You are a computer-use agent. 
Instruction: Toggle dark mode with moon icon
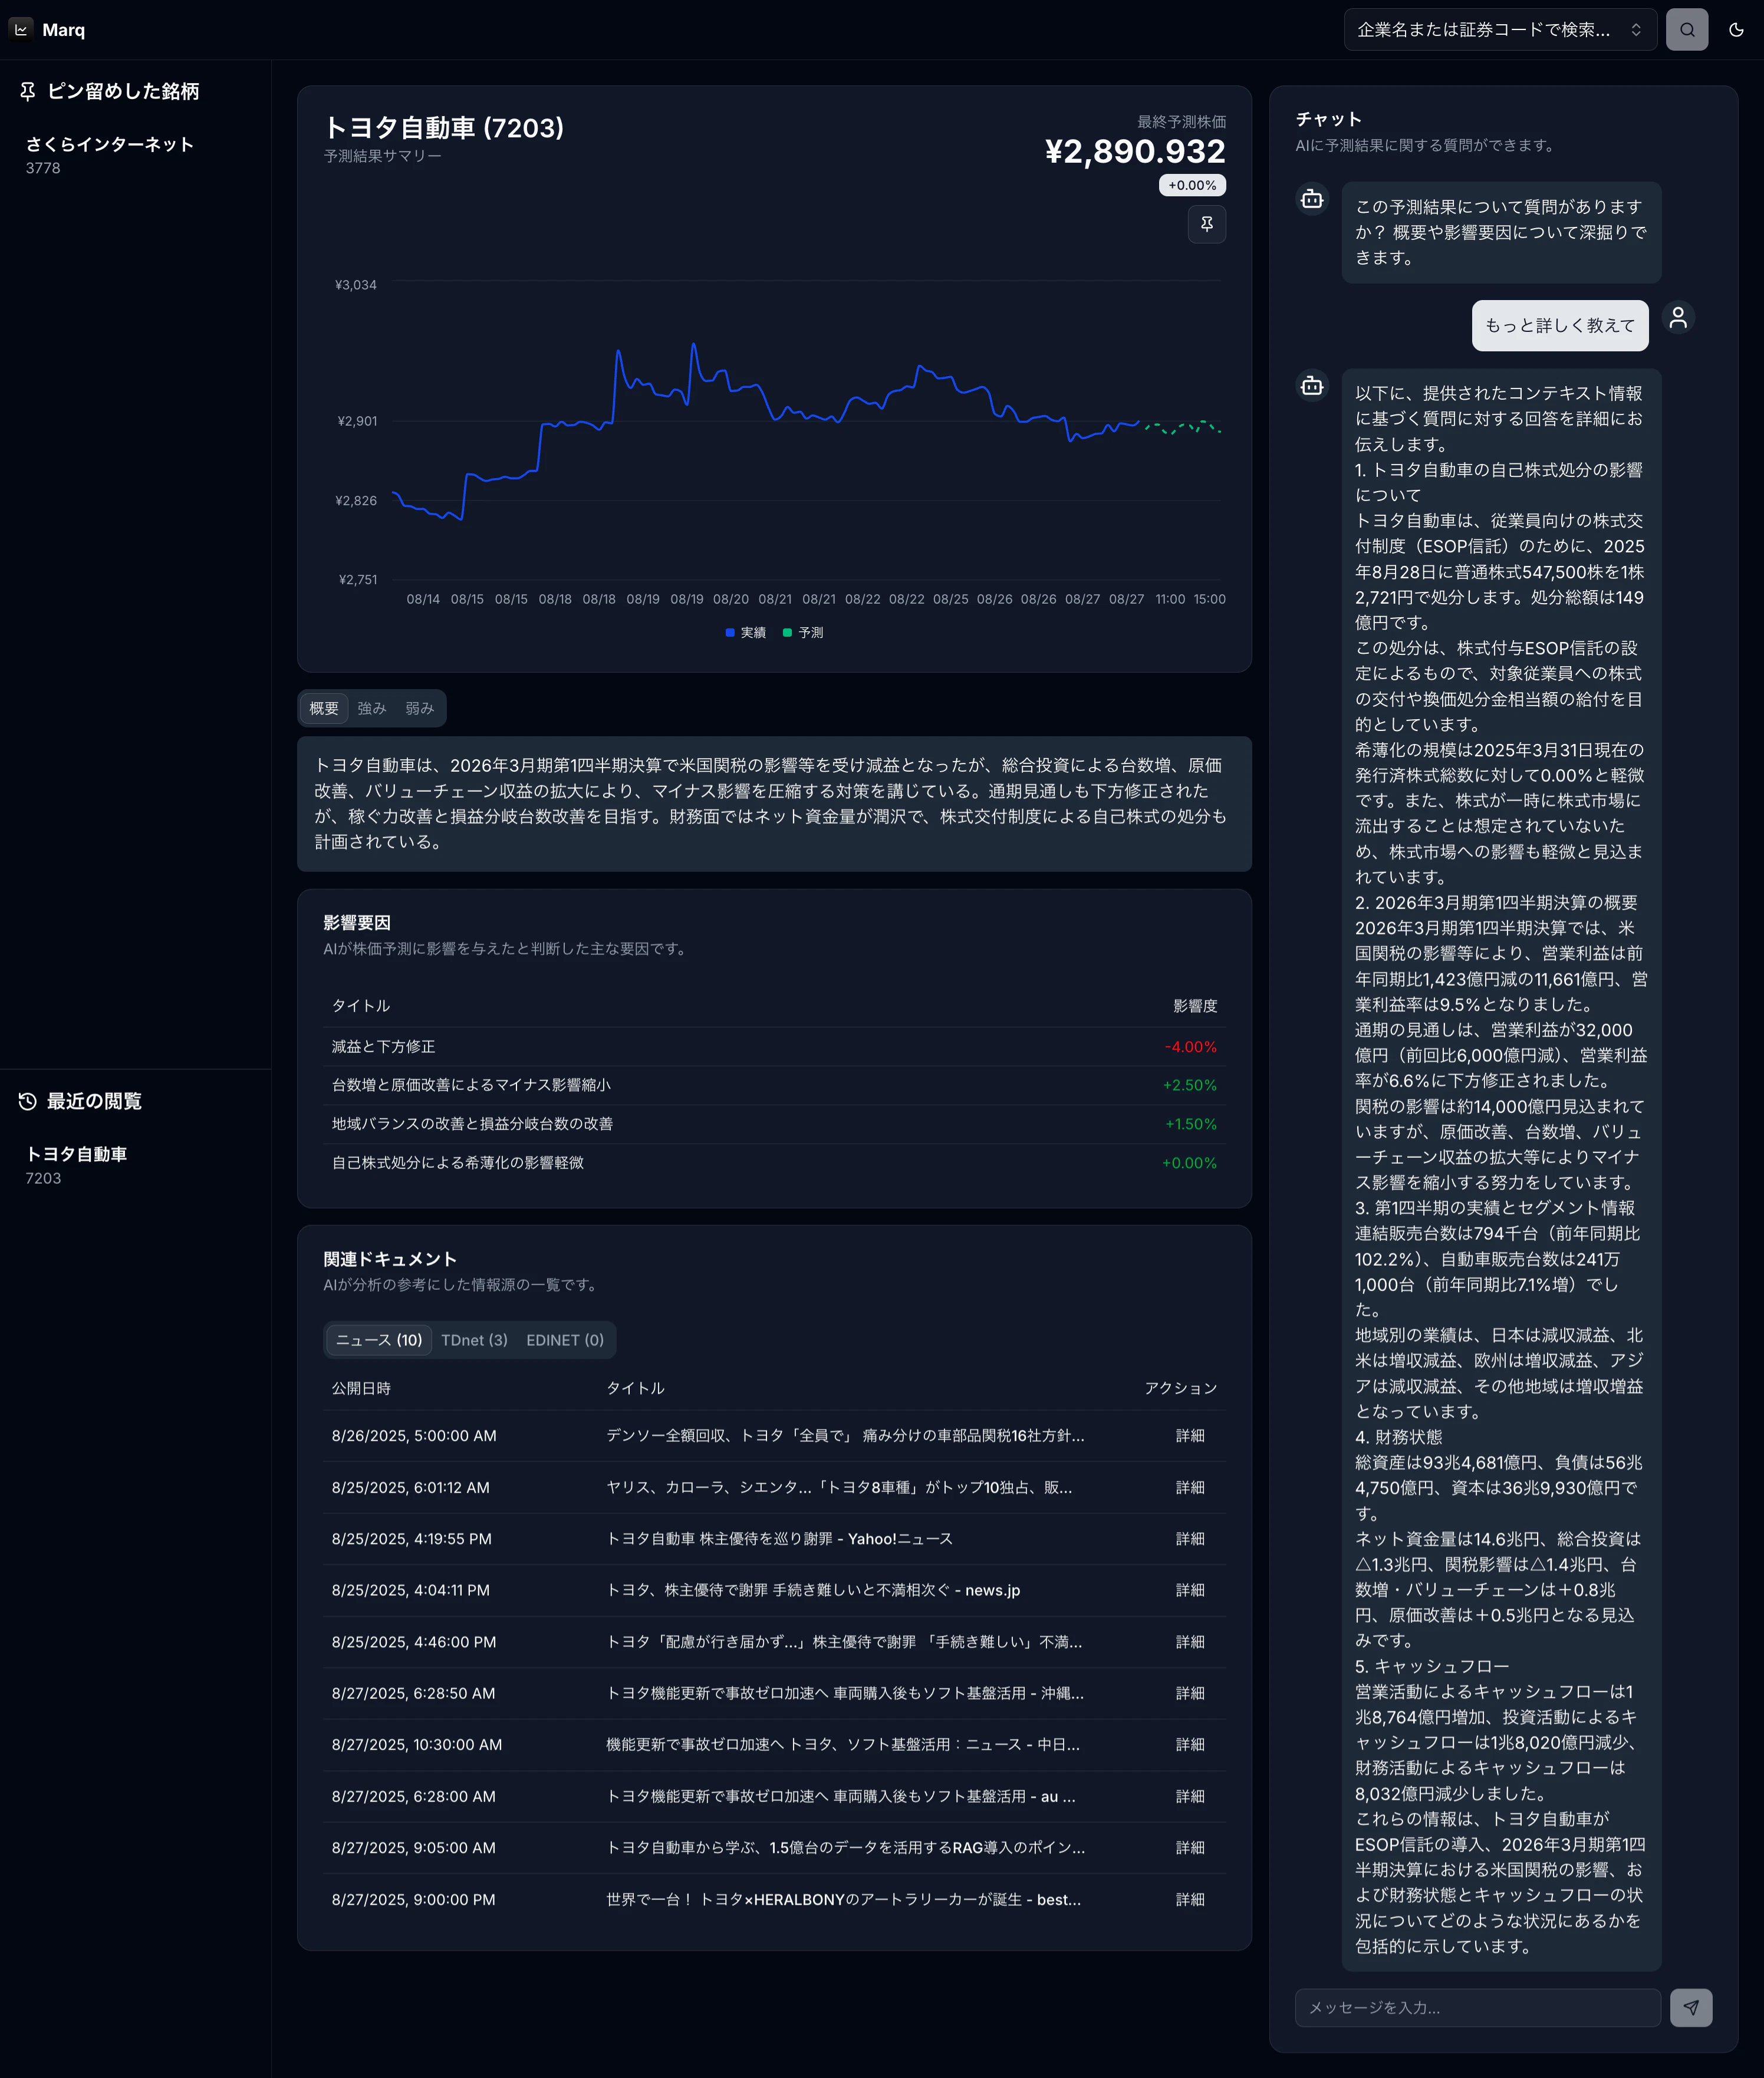[1736, 30]
